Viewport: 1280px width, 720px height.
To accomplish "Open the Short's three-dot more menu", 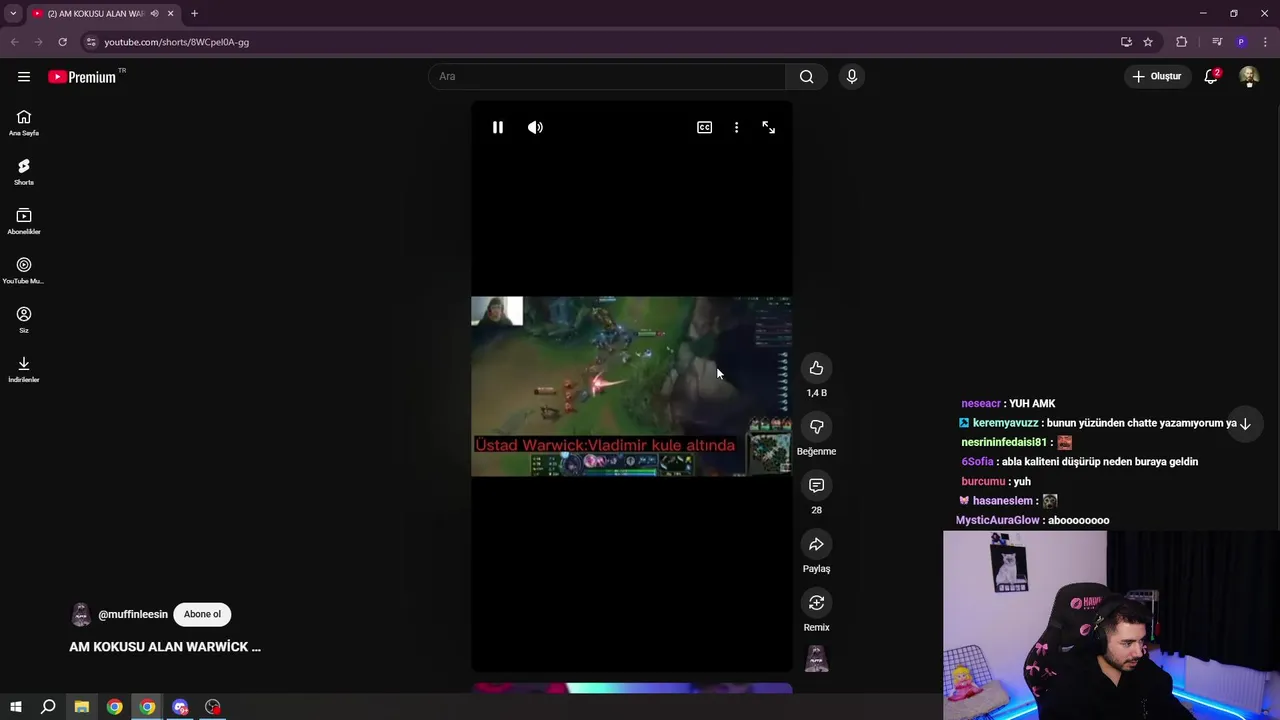I will tap(736, 127).
